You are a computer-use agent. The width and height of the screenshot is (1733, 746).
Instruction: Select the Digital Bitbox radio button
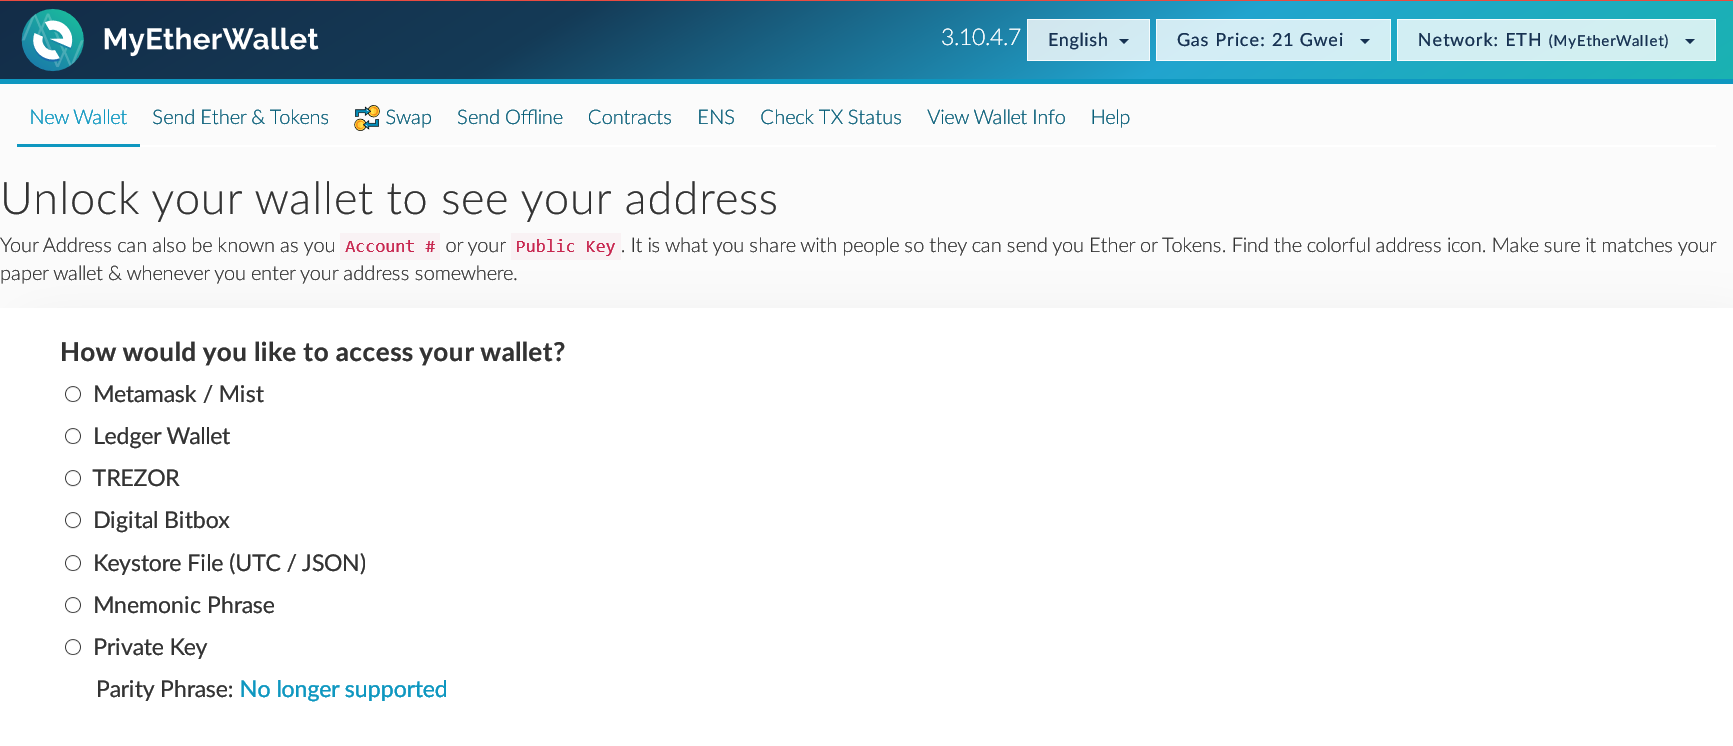pos(73,520)
